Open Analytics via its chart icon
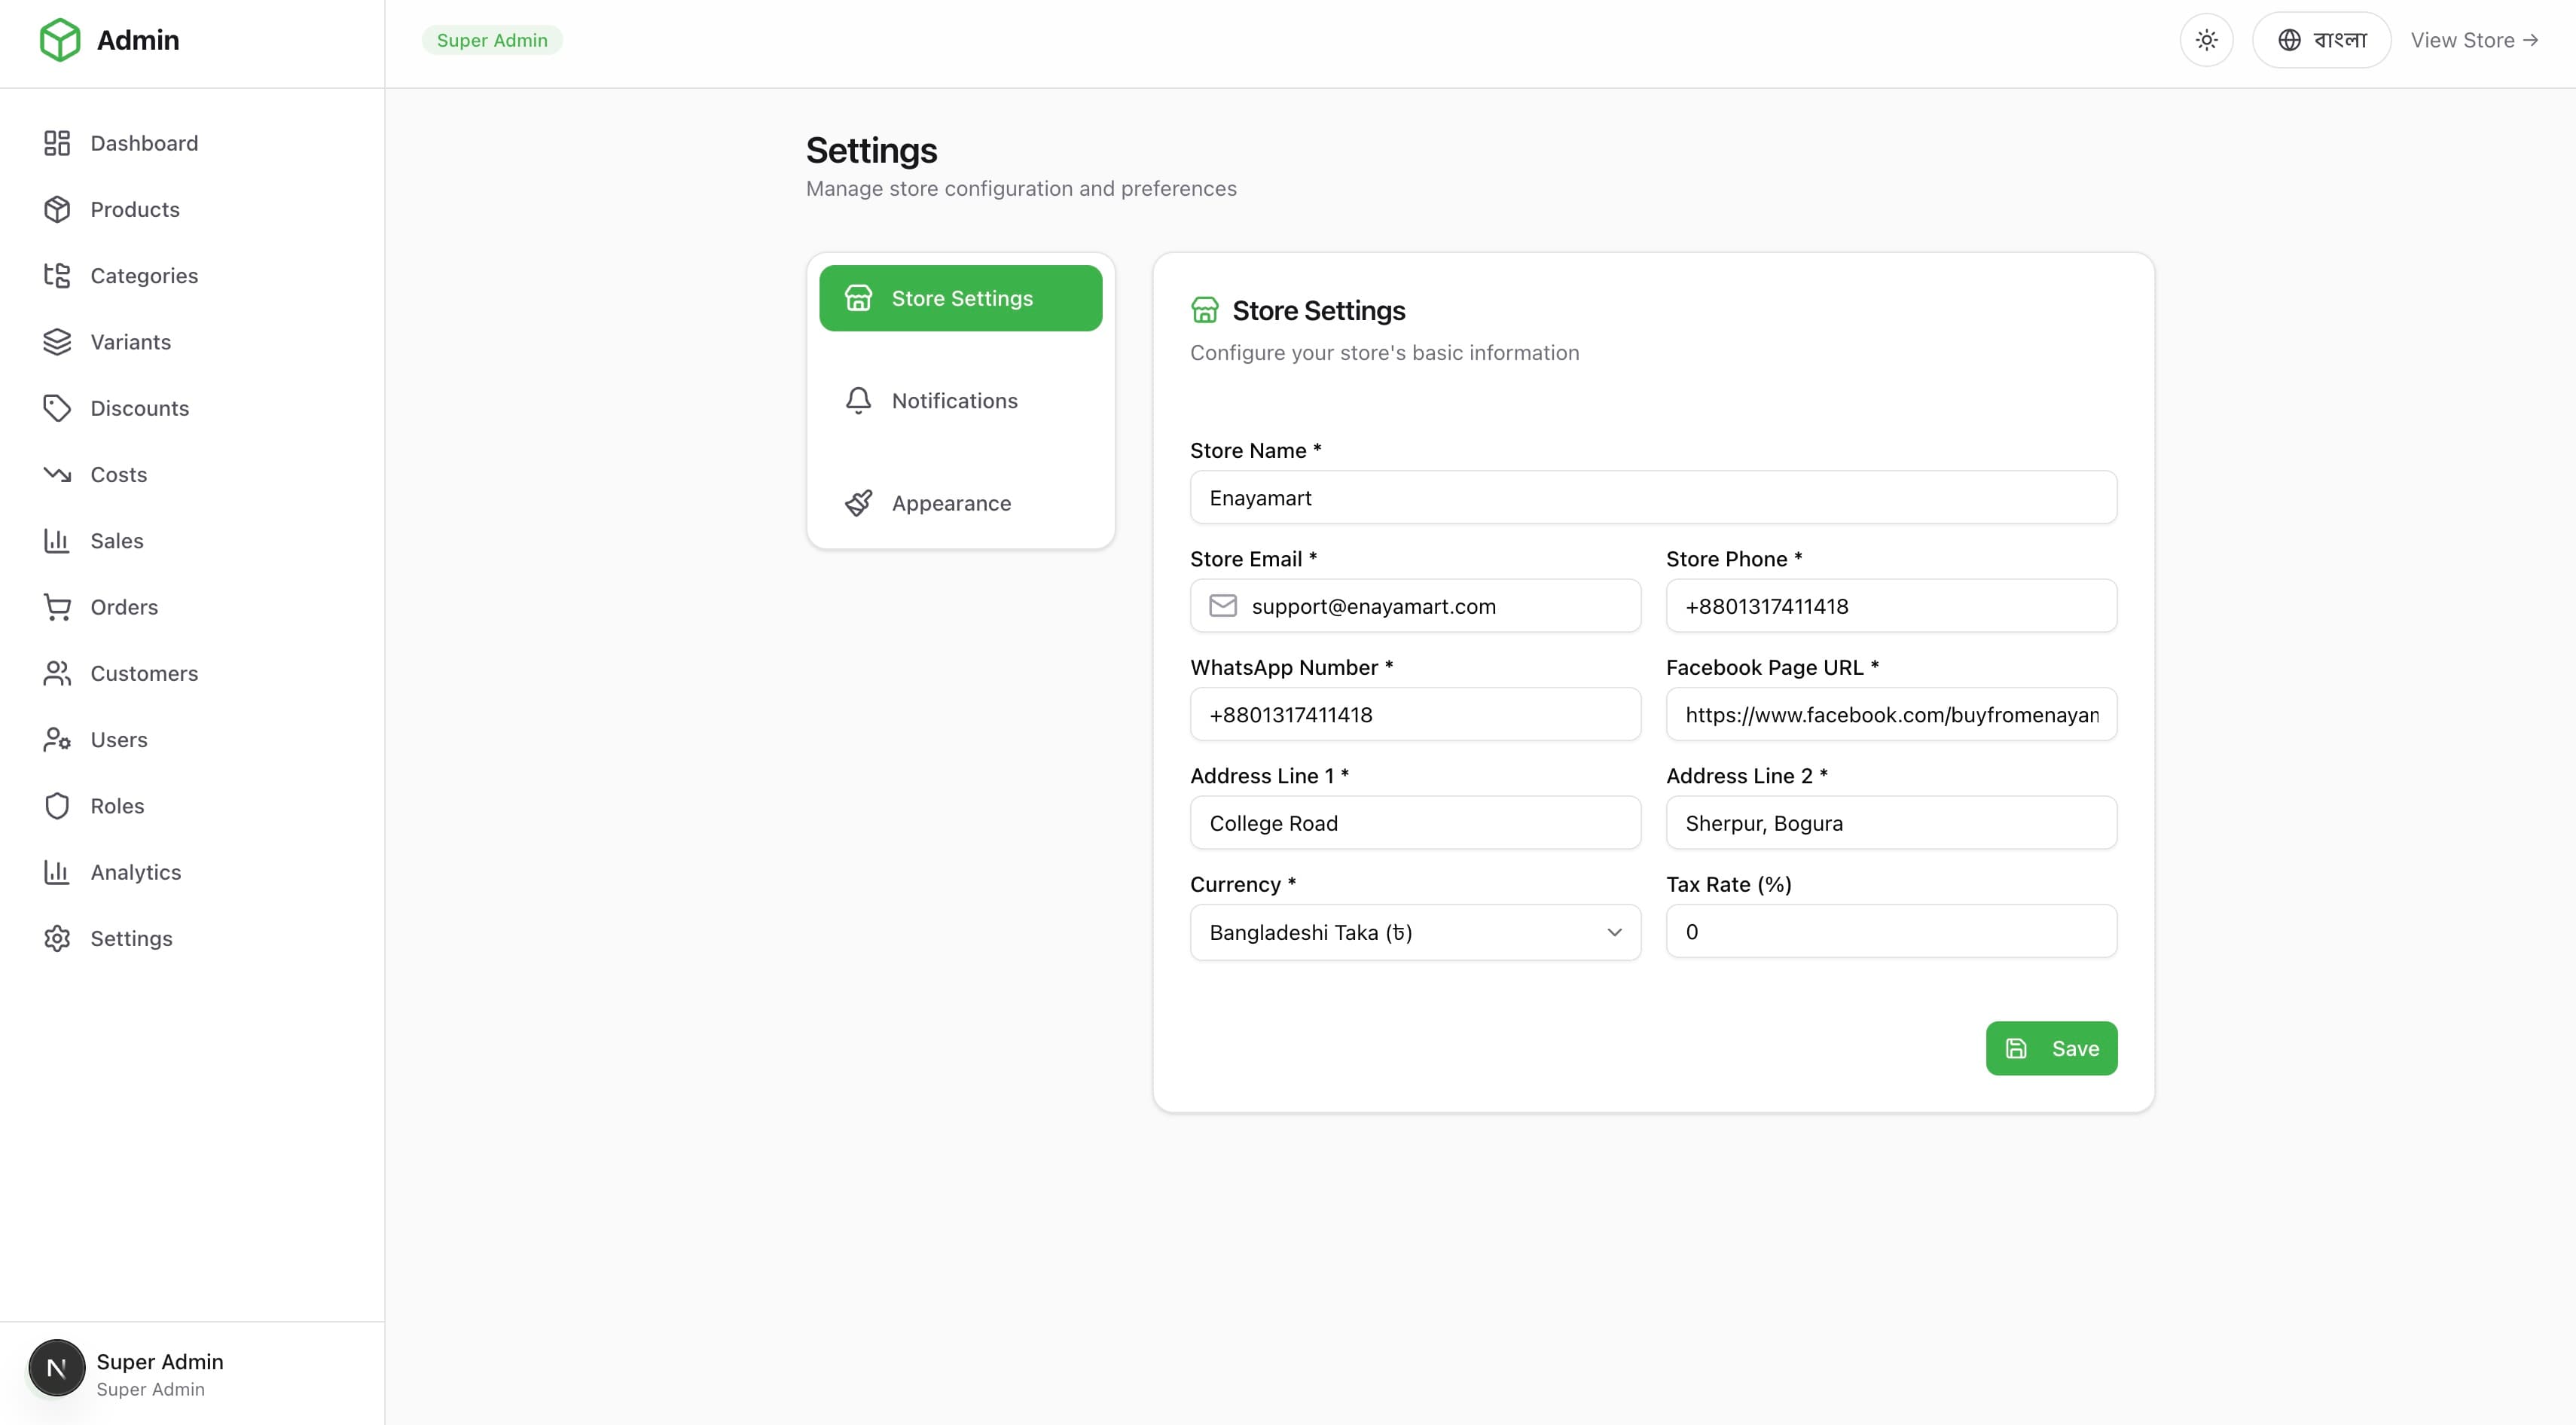The height and width of the screenshot is (1425, 2576). pos(57,872)
